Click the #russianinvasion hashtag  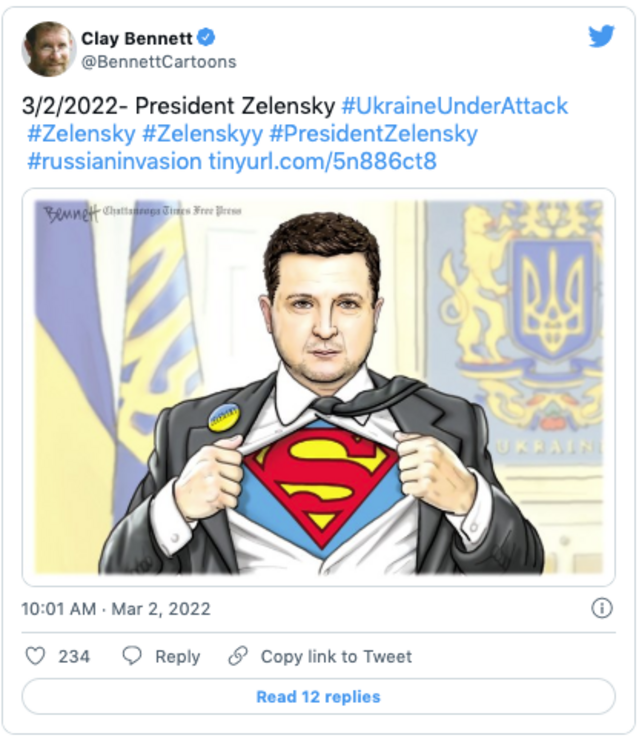(113, 161)
